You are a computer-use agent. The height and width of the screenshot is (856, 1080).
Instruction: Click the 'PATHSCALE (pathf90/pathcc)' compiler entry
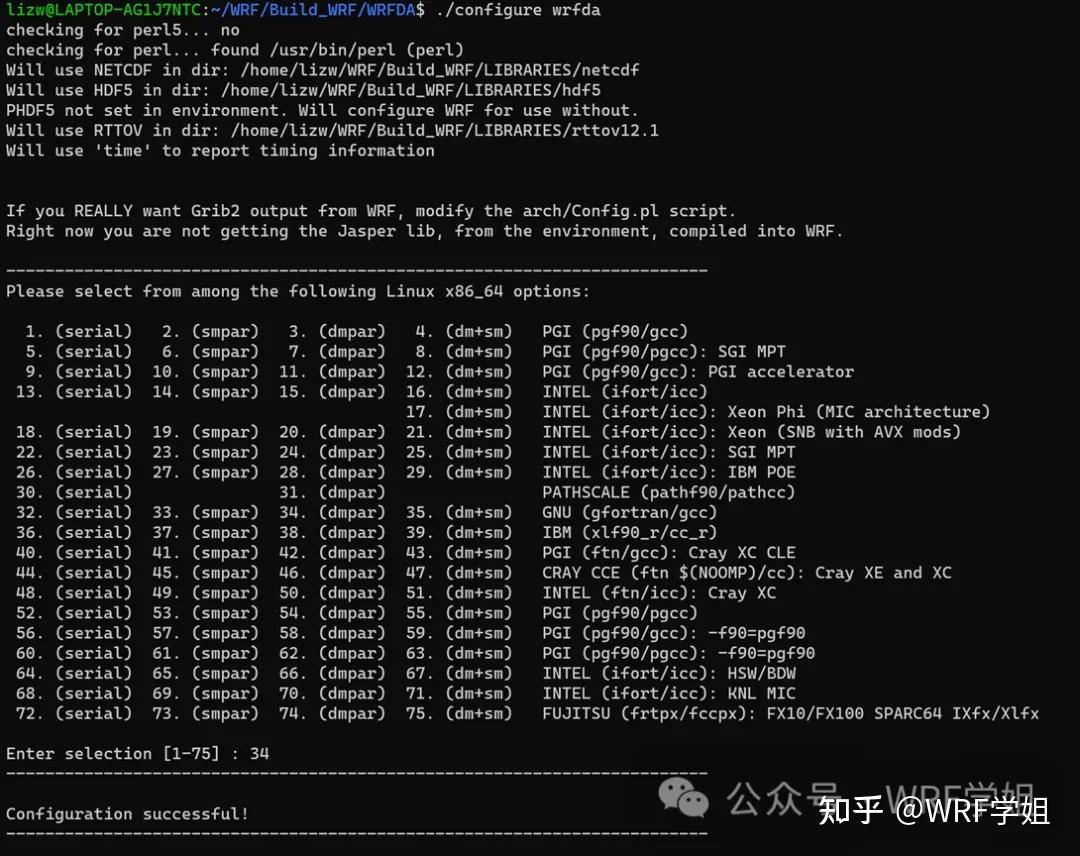(669, 492)
